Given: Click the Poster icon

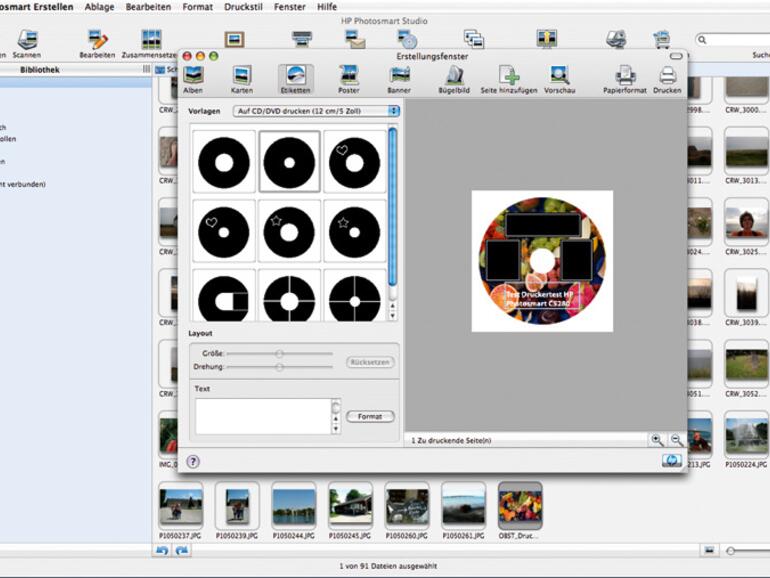Looking at the screenshot, I should tap(348, 77).
